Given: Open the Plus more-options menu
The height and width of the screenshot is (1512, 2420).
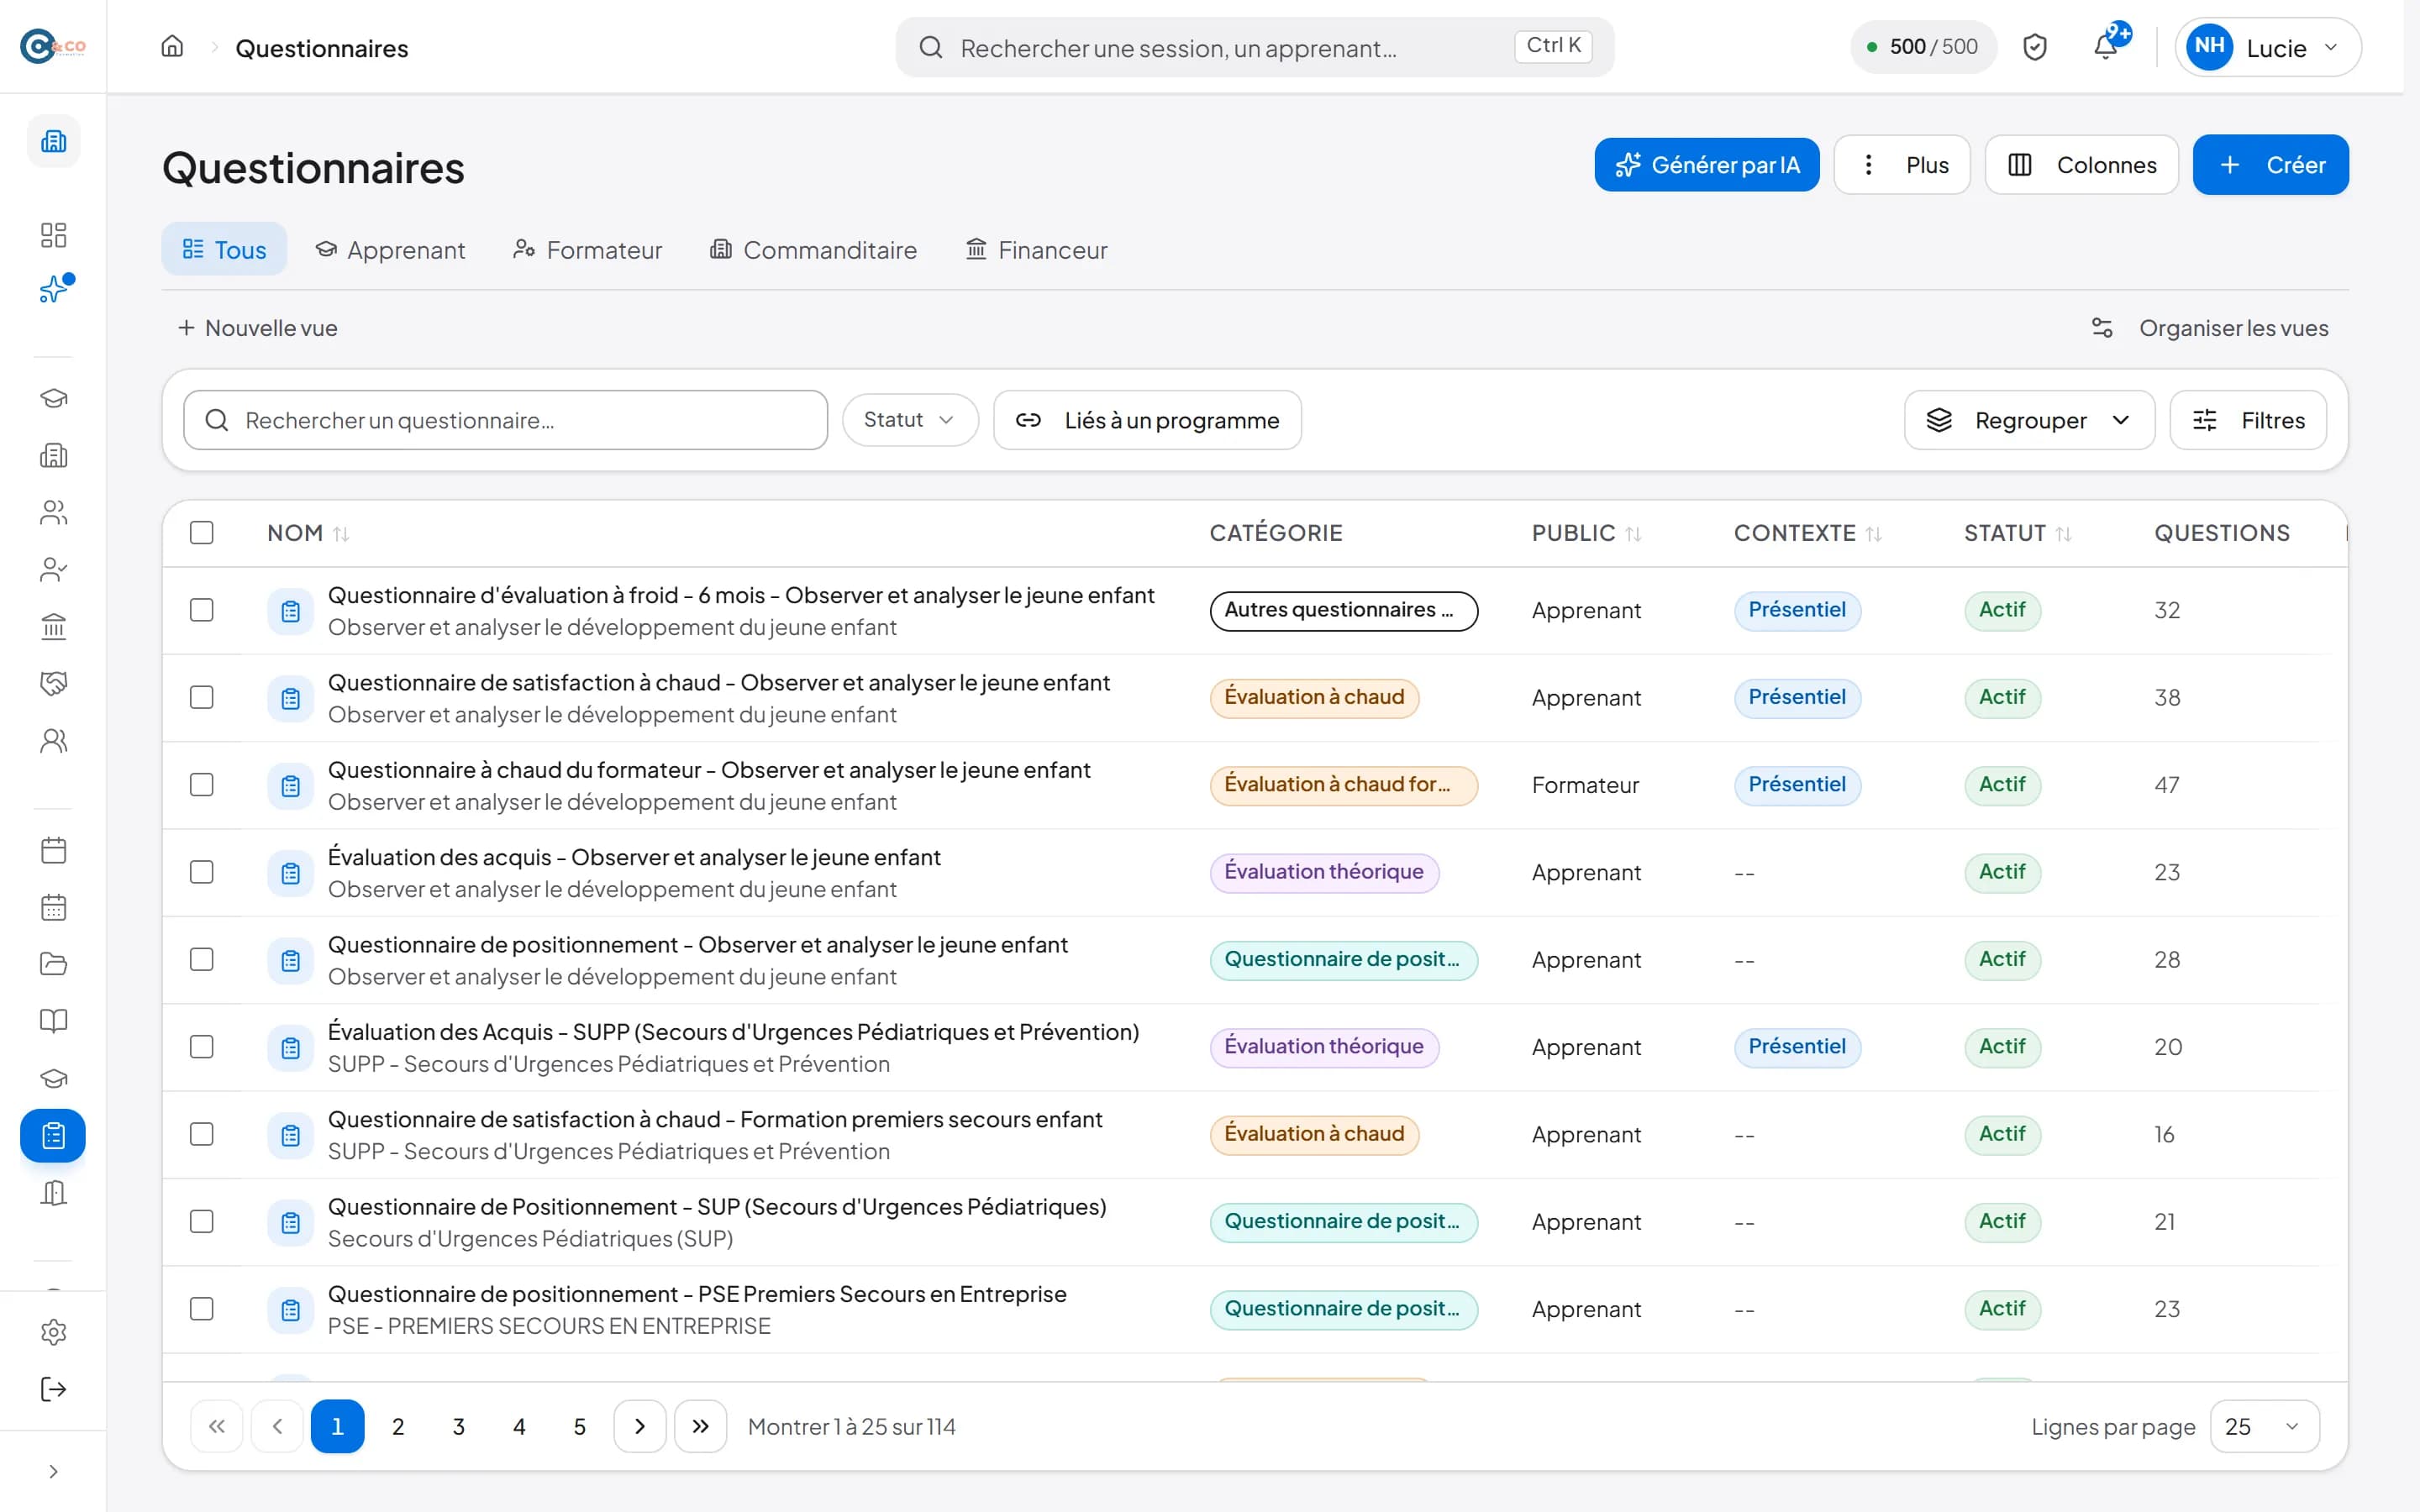Looking at the screenshot, I should pos(1901,165).
